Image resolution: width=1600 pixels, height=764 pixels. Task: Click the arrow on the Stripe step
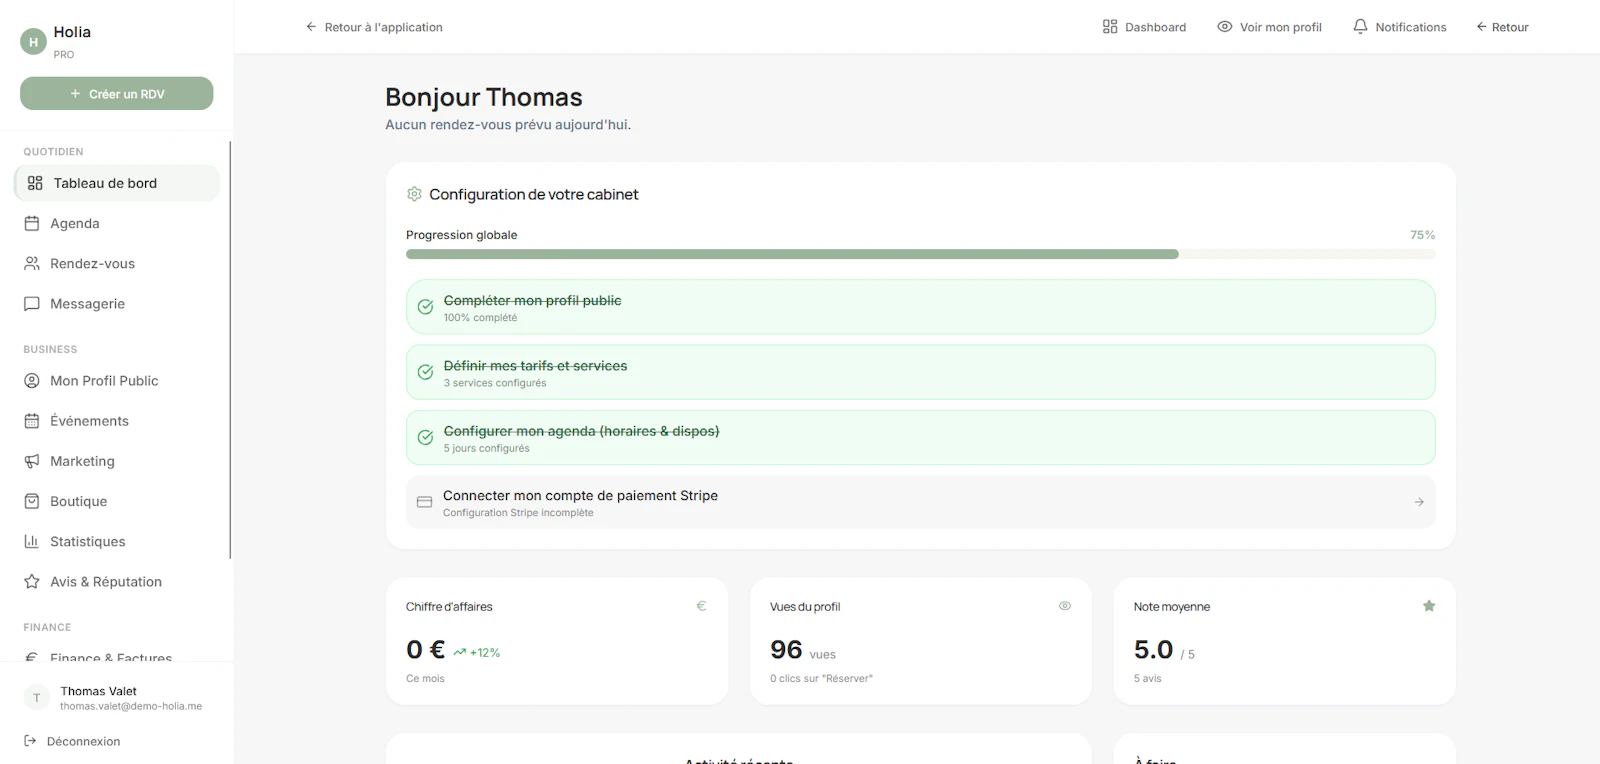(x=1419, y=502)
